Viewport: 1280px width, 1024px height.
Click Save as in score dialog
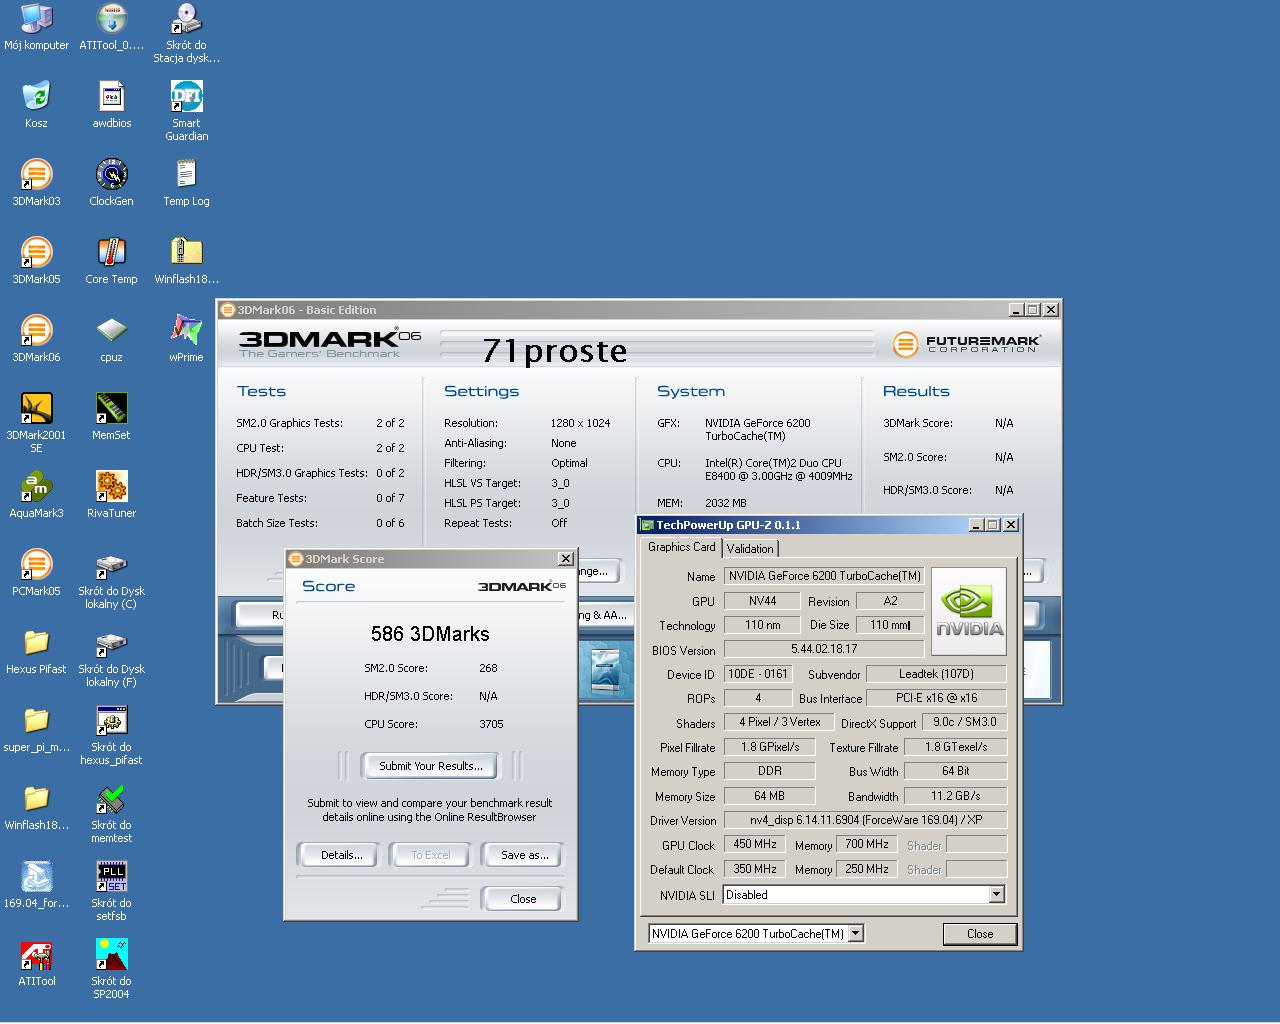tap(524, 855)
